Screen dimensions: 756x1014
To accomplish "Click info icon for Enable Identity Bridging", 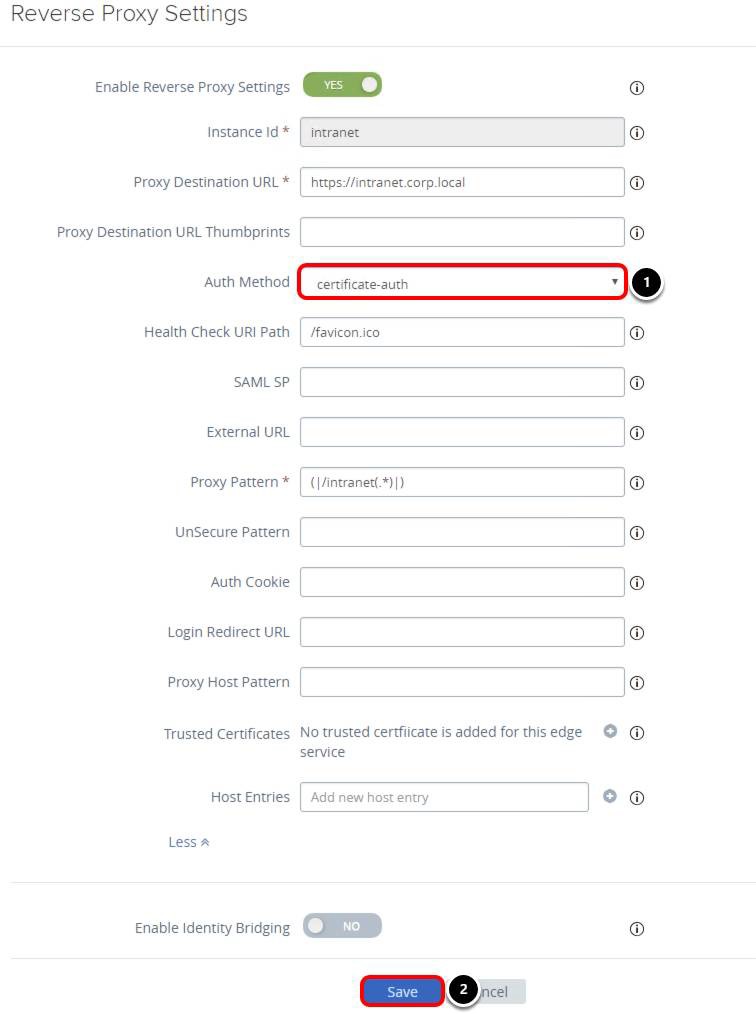I will (637, 929).
